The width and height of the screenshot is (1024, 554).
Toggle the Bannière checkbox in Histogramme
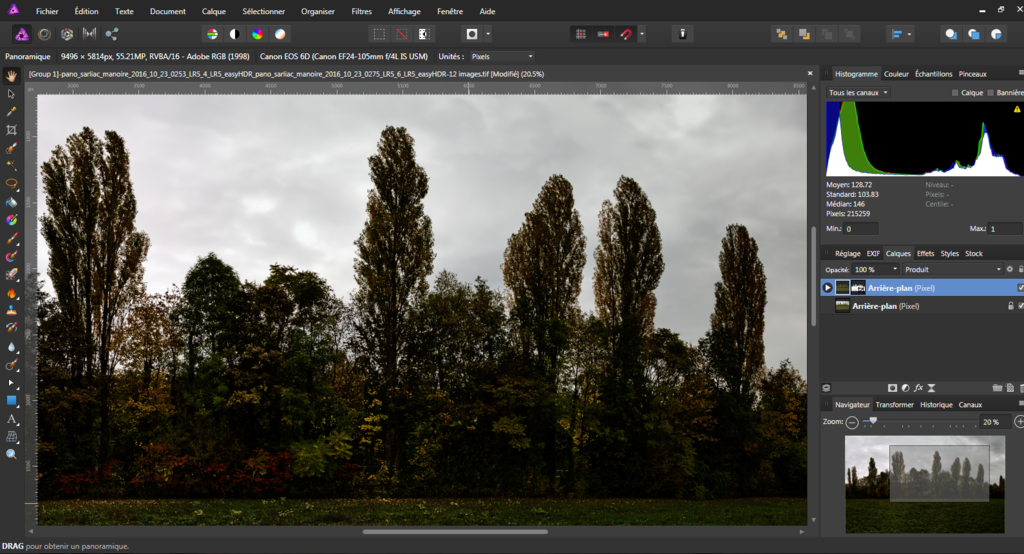pos(991,93)
